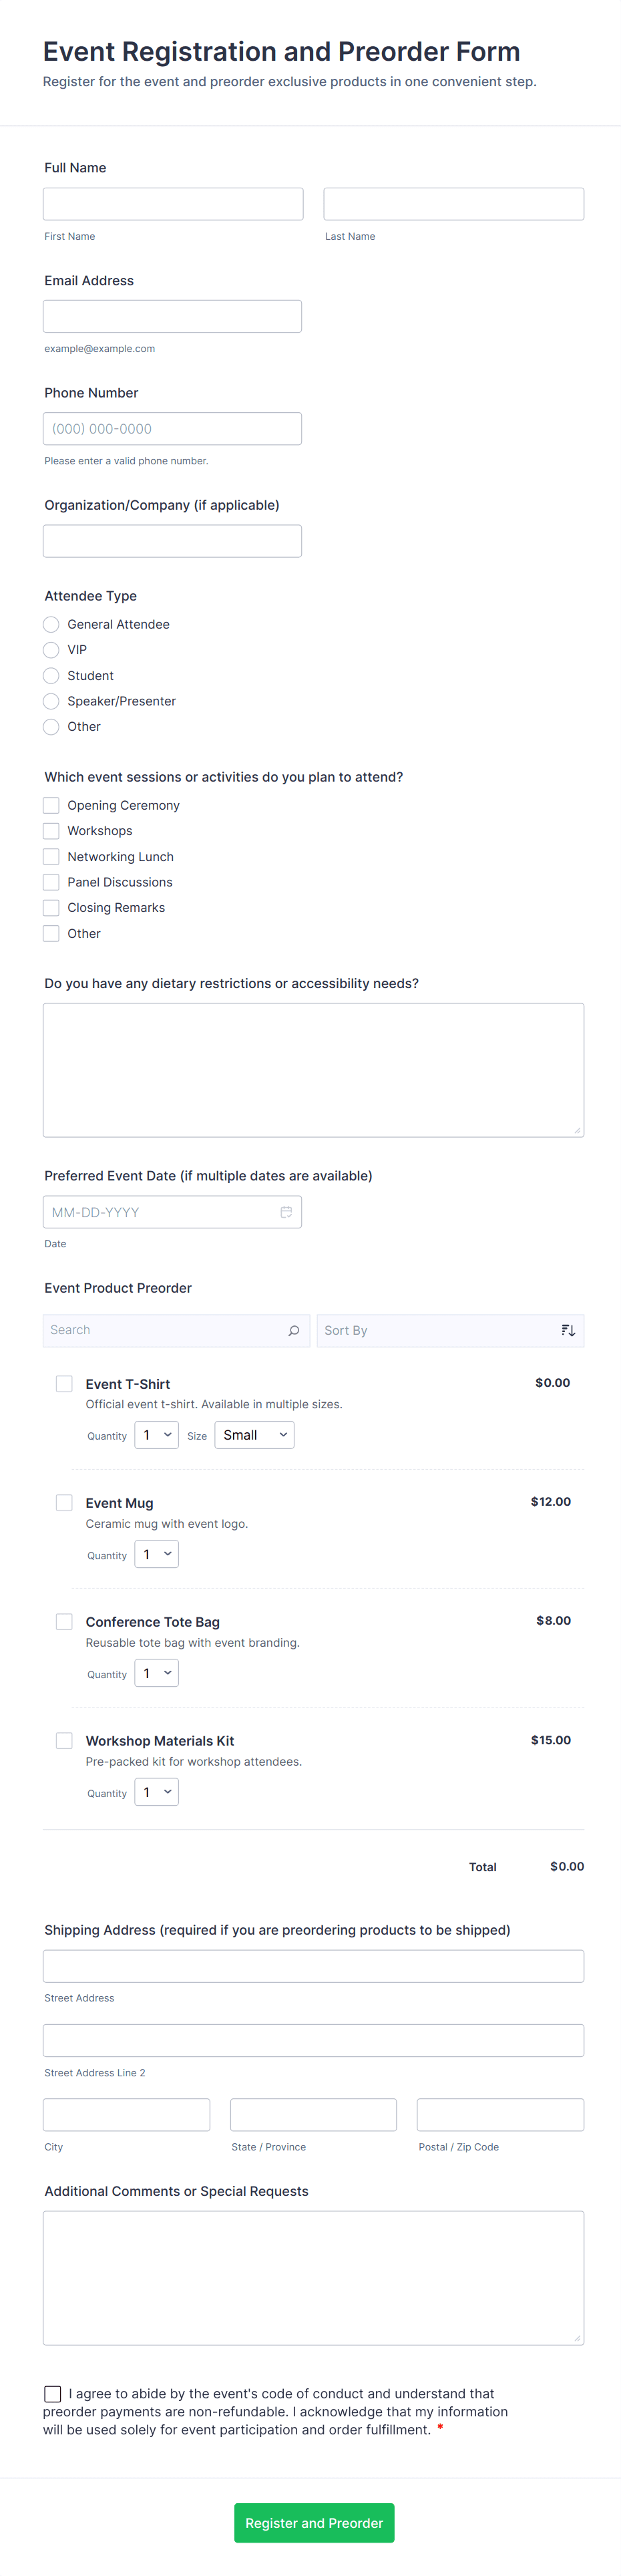Enable the Event Mug product checkbox
621x2576 pixels.
click(64, 1502)
